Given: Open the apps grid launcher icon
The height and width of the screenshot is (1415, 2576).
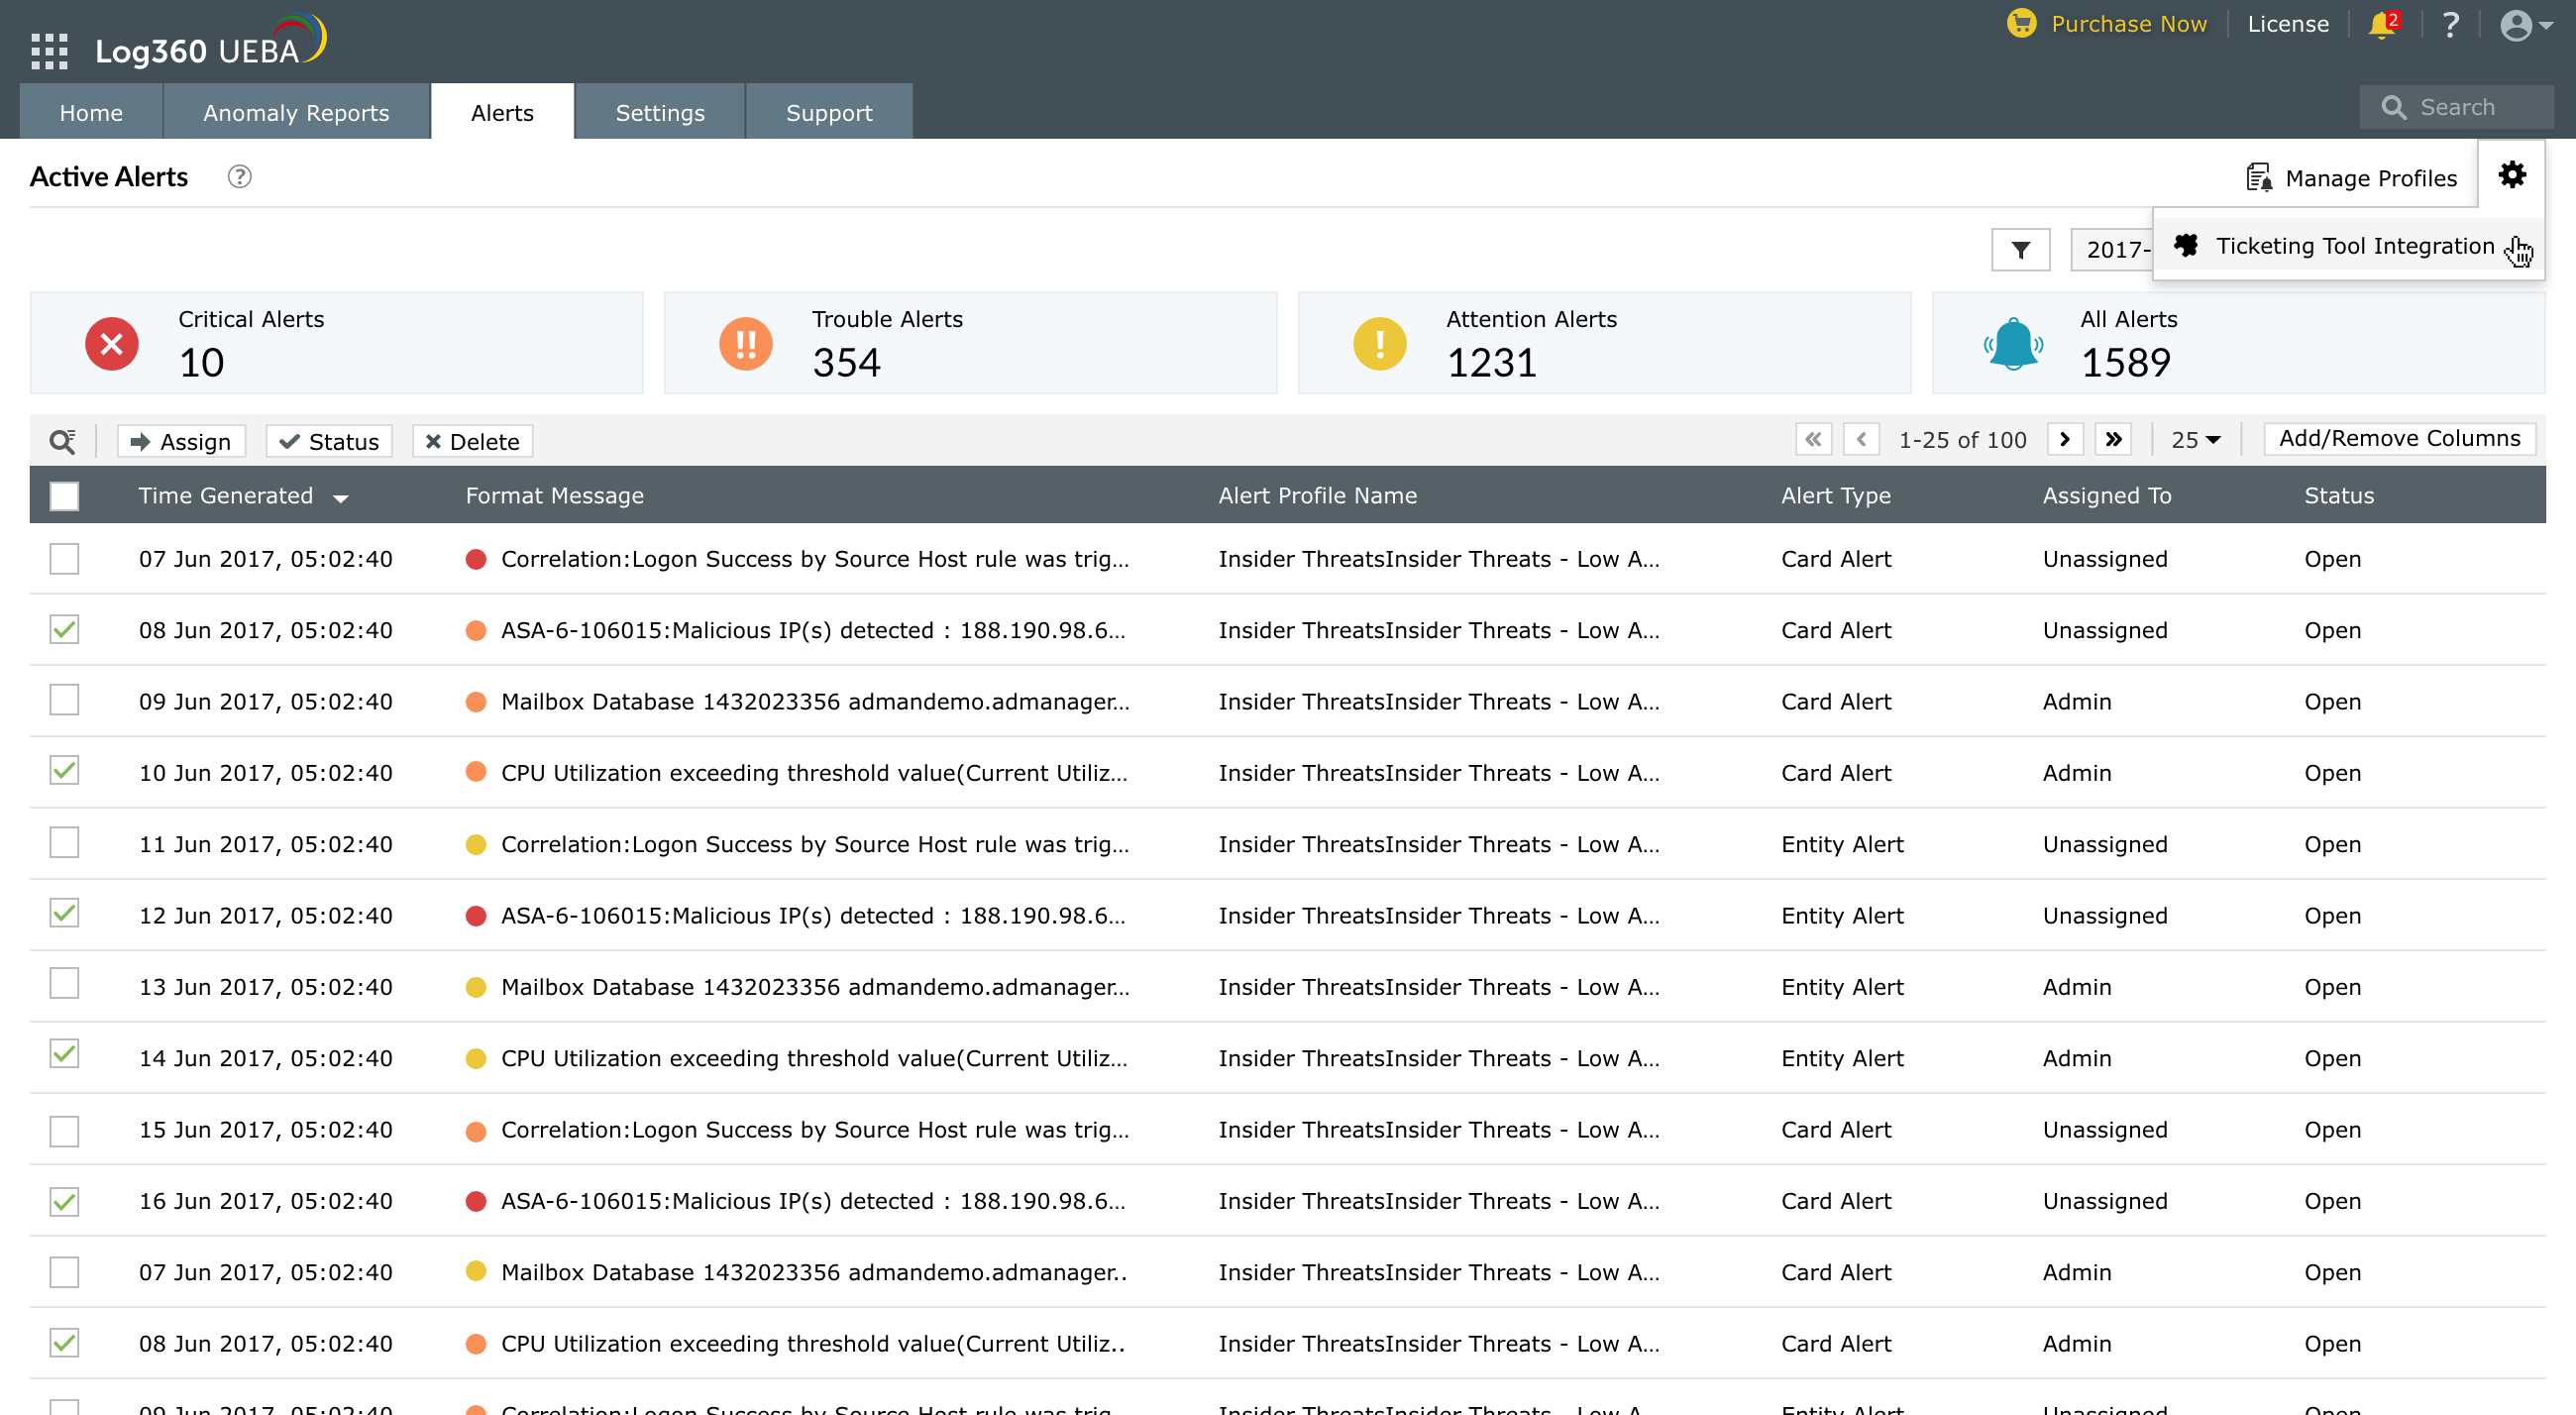Looking at the screenshot, I should (x=49, y=51).
